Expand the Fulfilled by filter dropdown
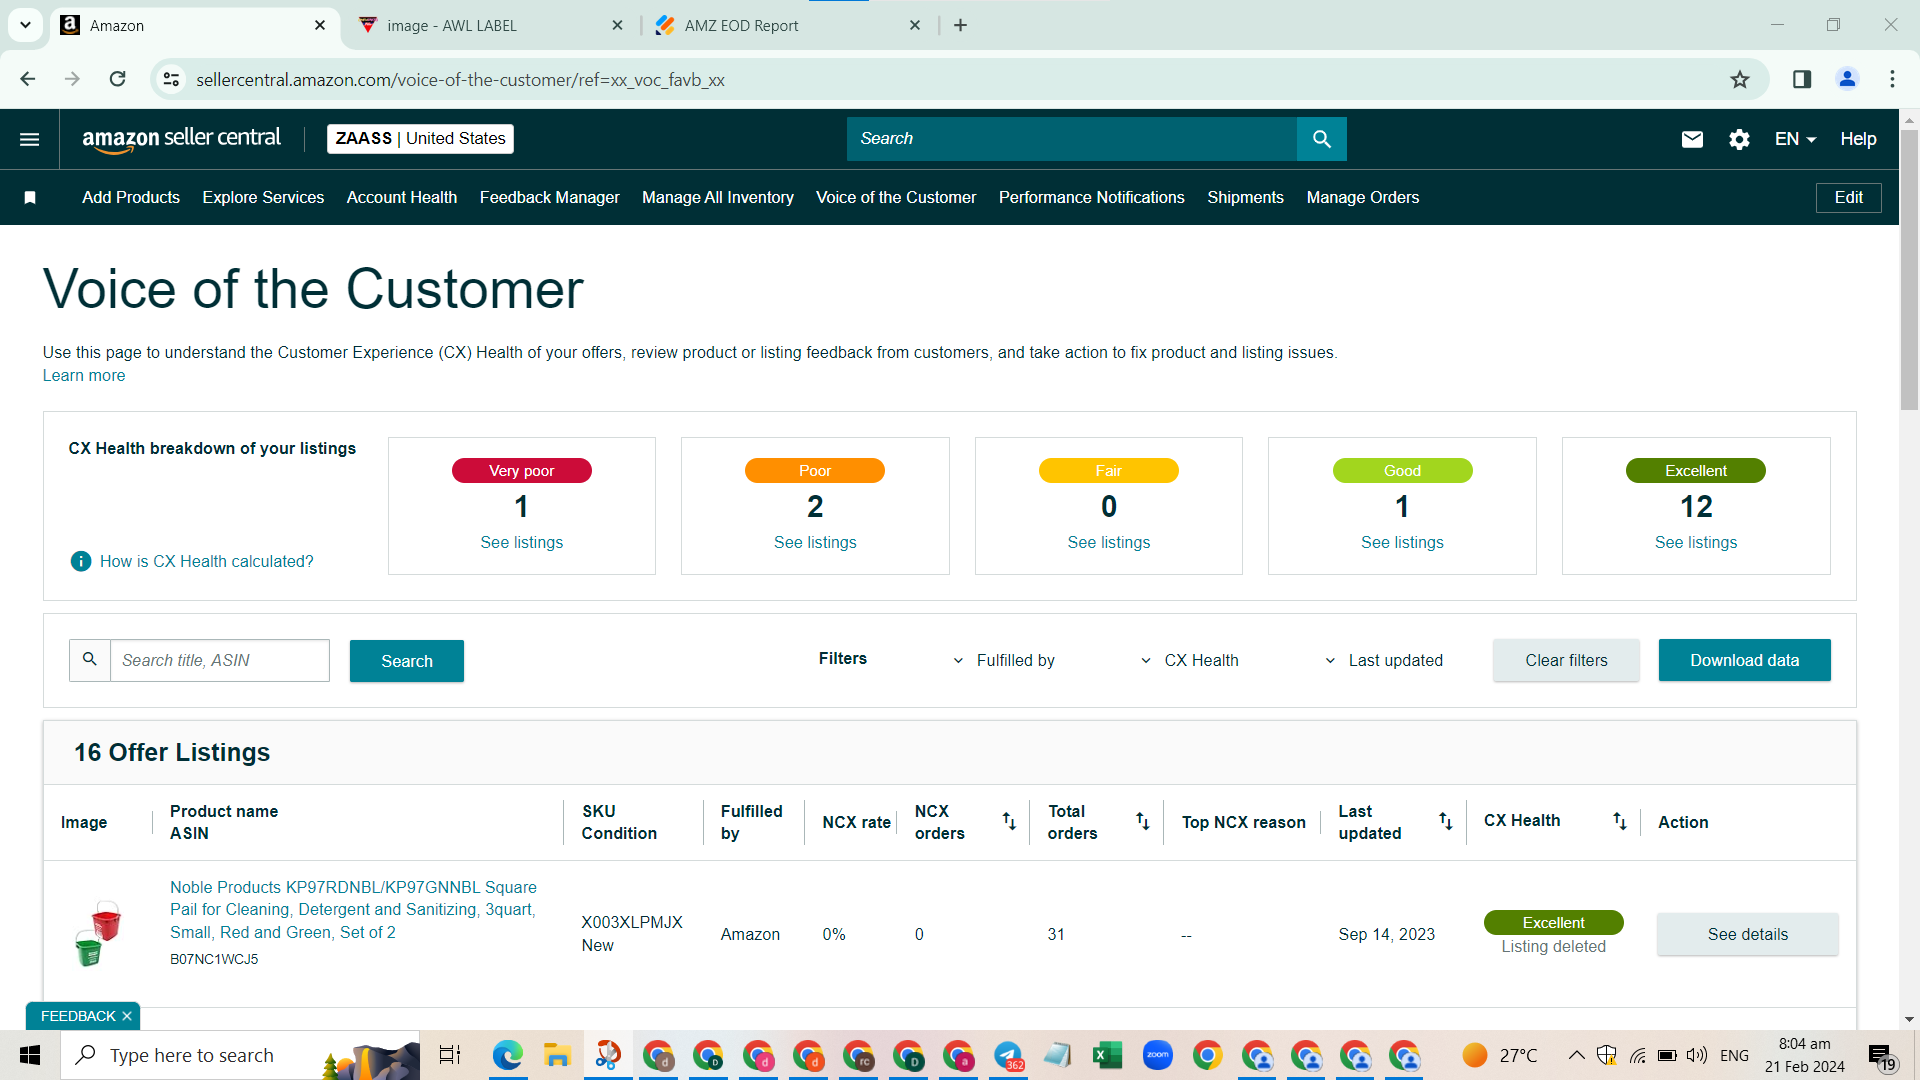Viewport: 1920px width, 1080px height. [1004, 660]
